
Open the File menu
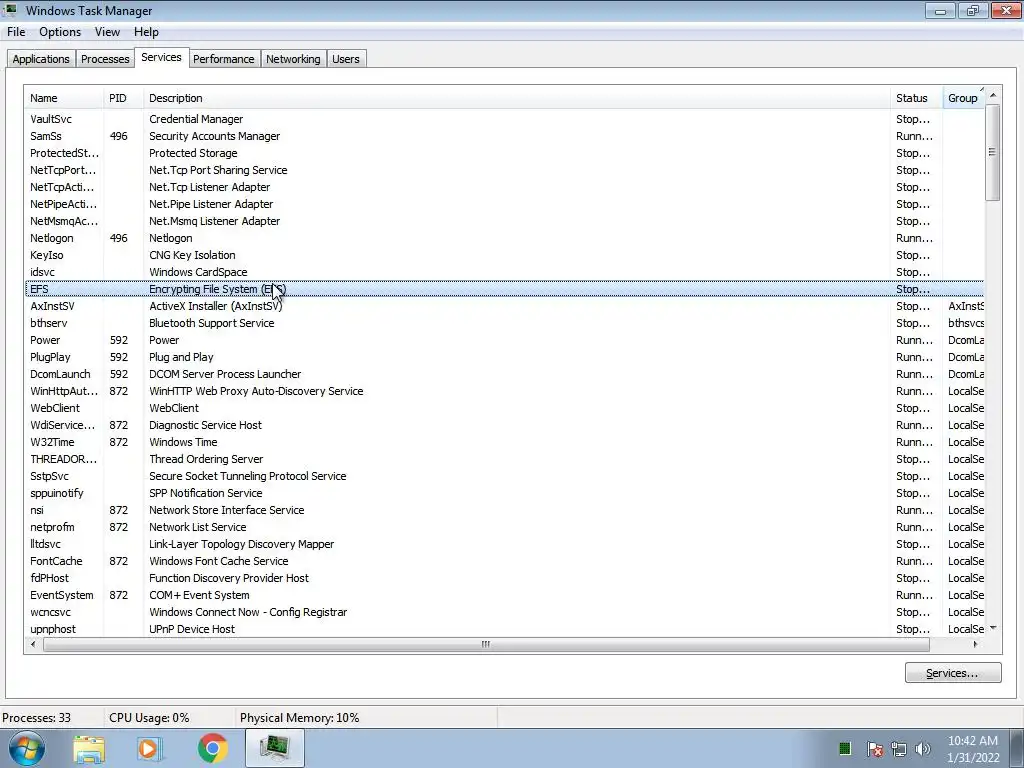16,32
